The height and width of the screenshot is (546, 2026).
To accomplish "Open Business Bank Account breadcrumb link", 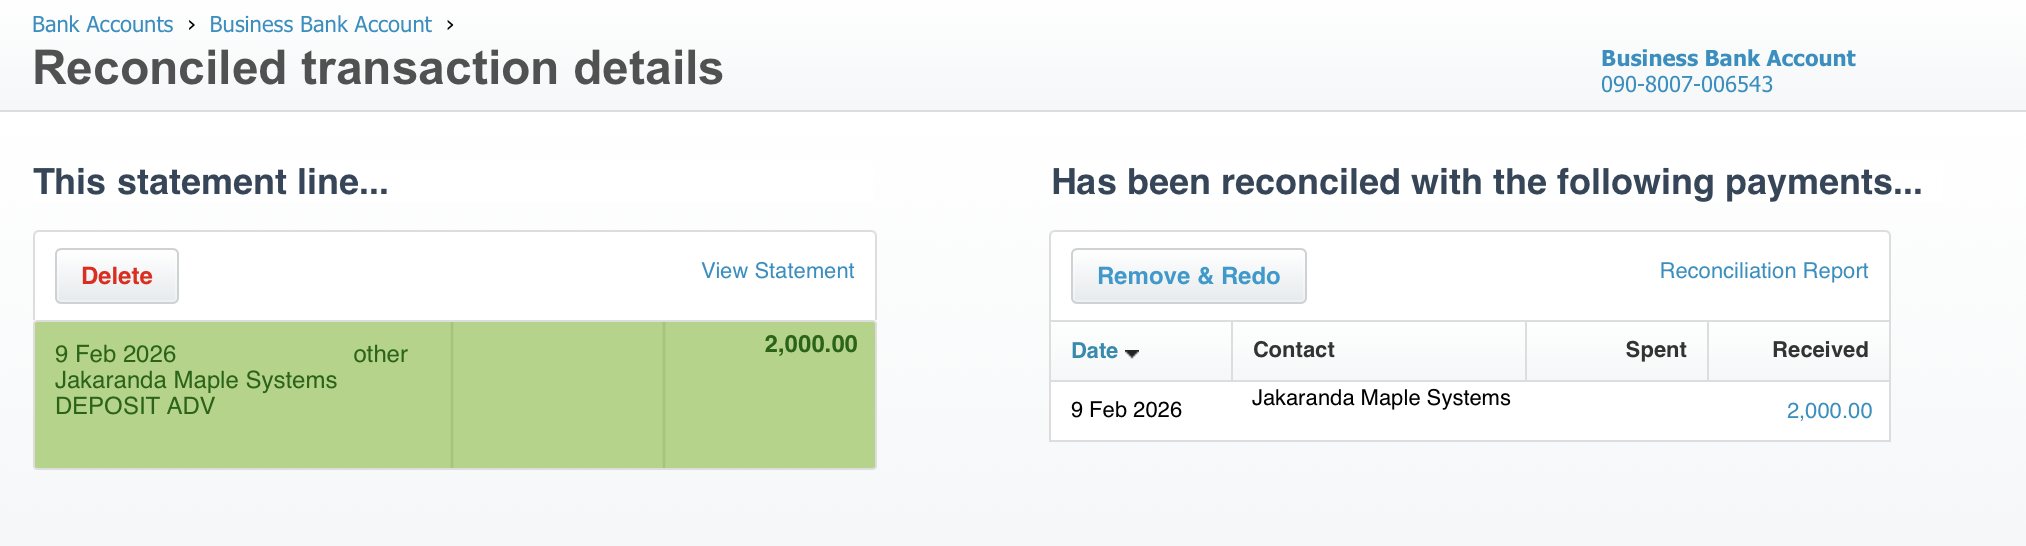I will pyautogui.click(x=320, y=24).
